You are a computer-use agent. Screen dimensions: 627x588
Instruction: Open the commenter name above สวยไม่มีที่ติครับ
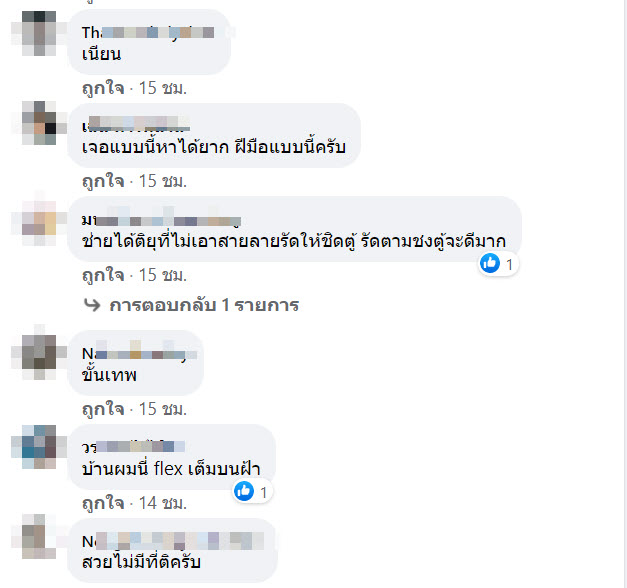click(x=173, y=541)
